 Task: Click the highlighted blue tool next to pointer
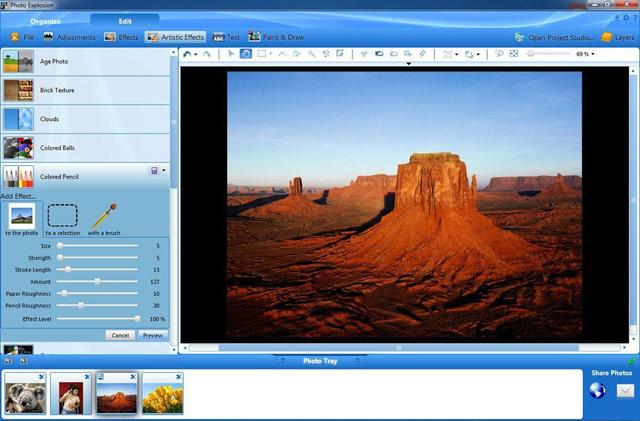tap(246, 53)
